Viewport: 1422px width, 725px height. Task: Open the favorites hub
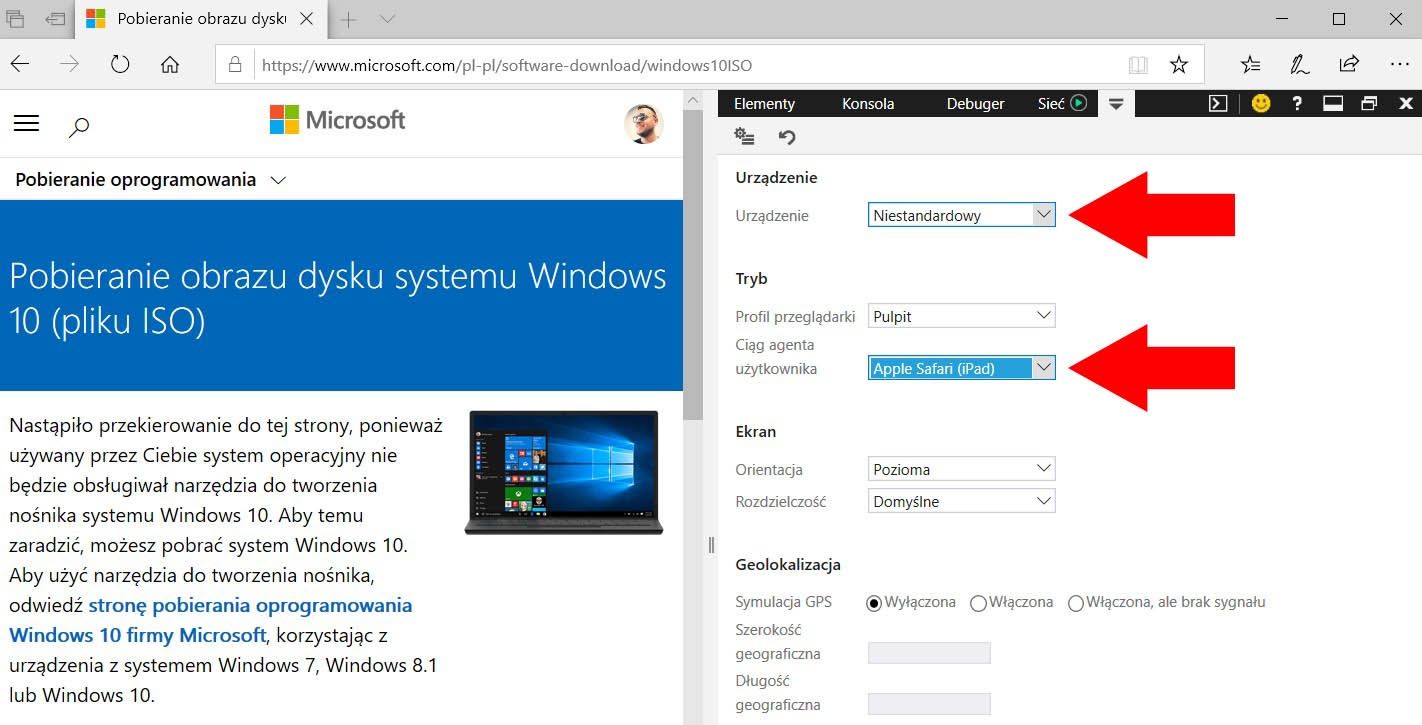tap(1250, 65)
